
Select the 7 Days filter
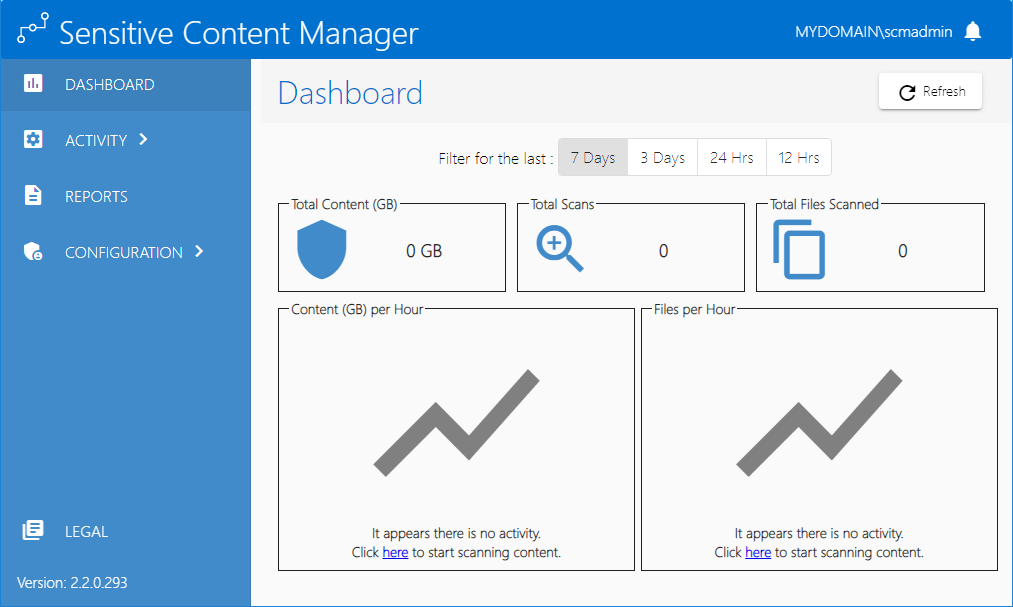[x=593, y=158]
